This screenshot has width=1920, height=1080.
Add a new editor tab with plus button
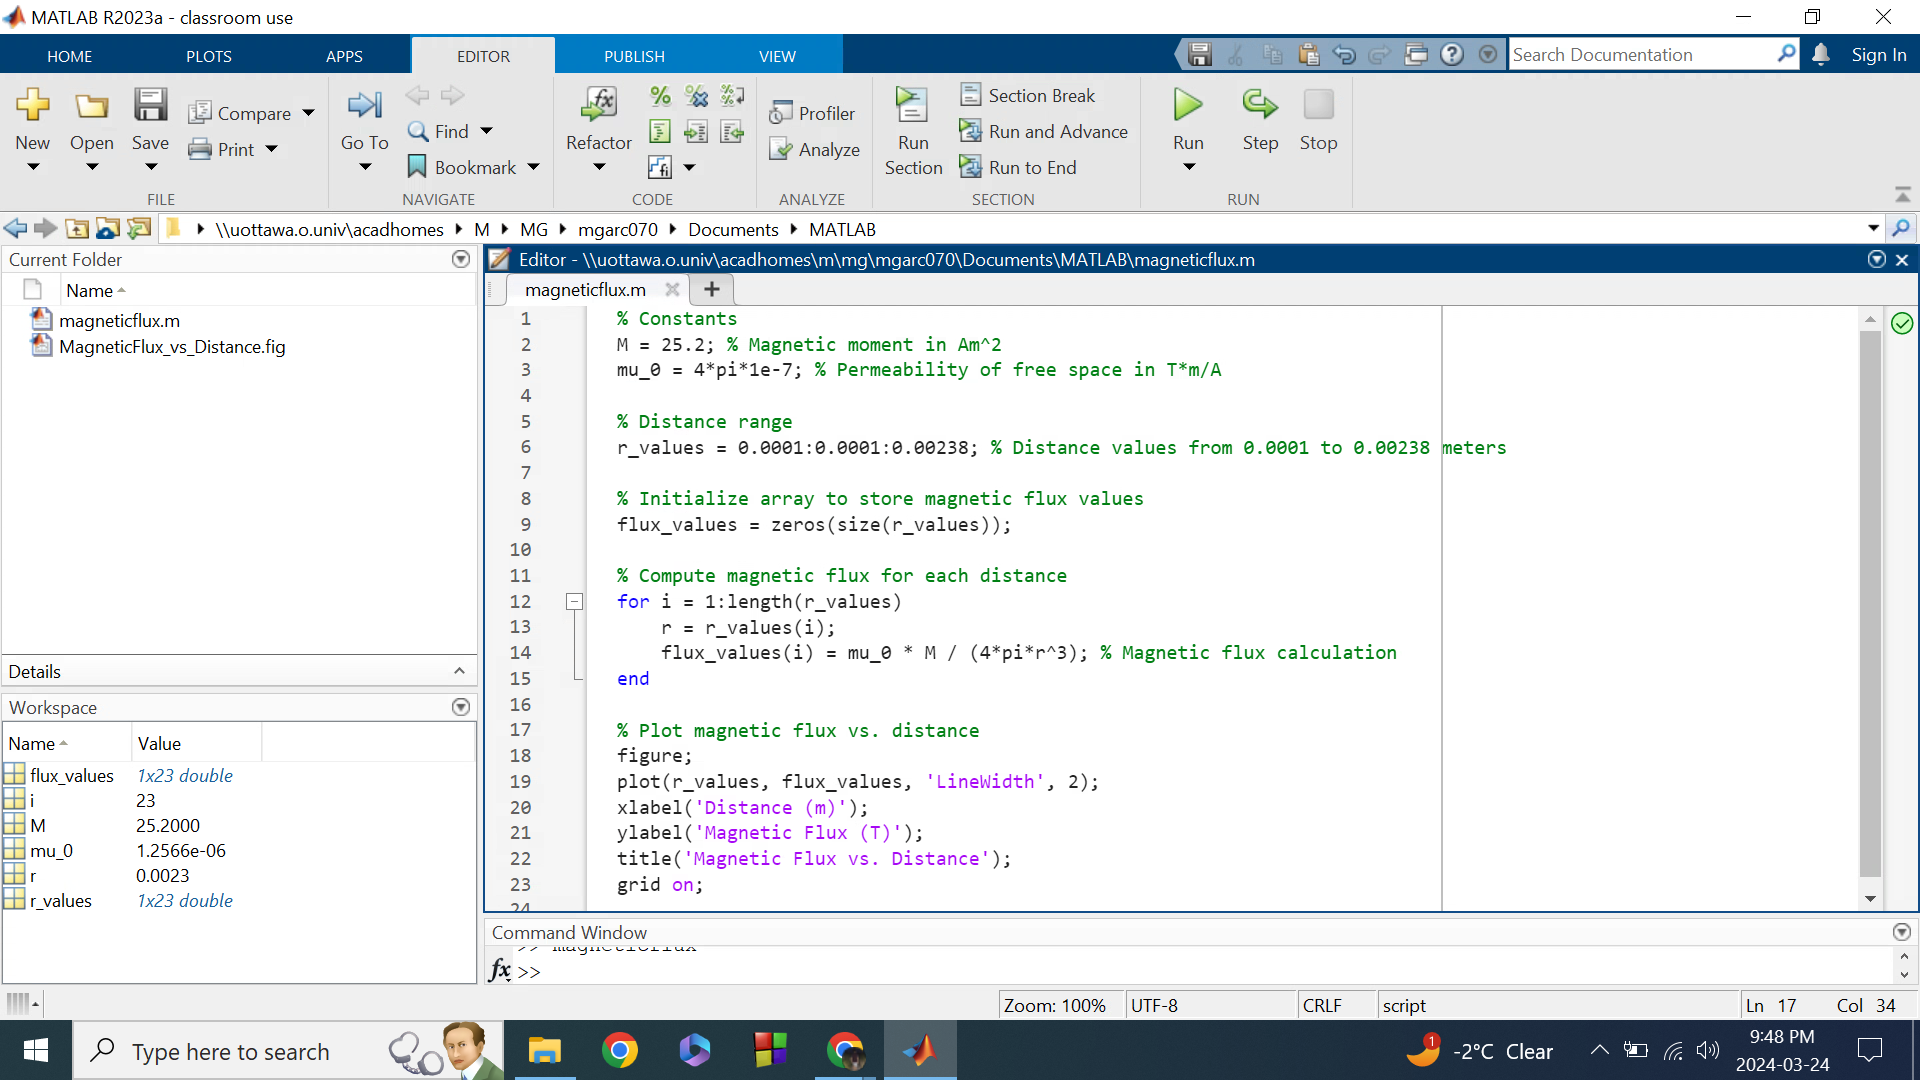click(711, 289)
